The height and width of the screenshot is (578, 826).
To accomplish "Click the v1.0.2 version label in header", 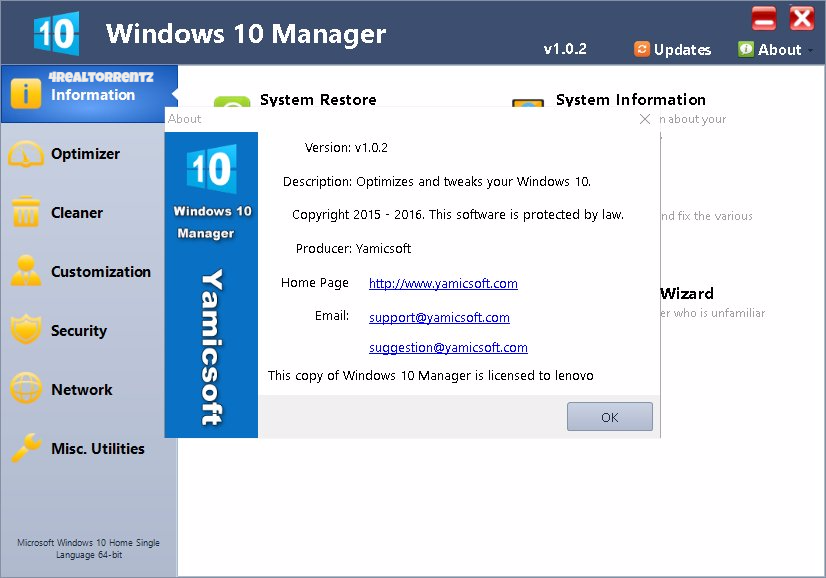I will [x=565, y=50].
